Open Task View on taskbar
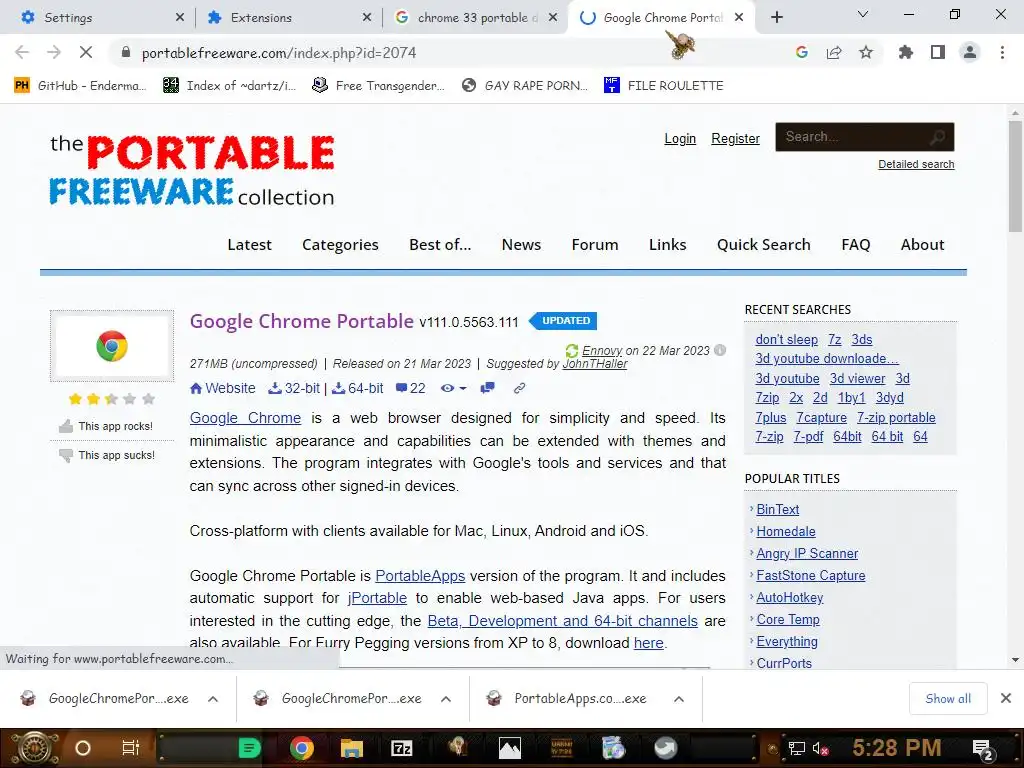The height and width of the screenshot is (768, 1024). 131,748
